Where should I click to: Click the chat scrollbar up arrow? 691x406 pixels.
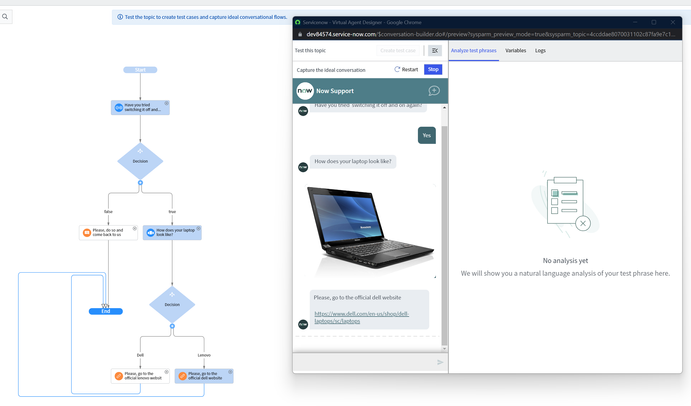(444, 108)
